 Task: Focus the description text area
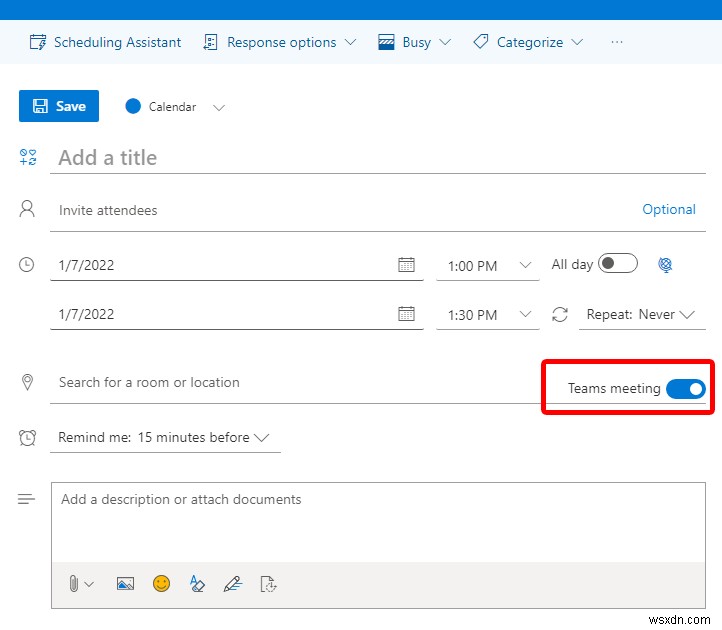click(x=378, y=522)
